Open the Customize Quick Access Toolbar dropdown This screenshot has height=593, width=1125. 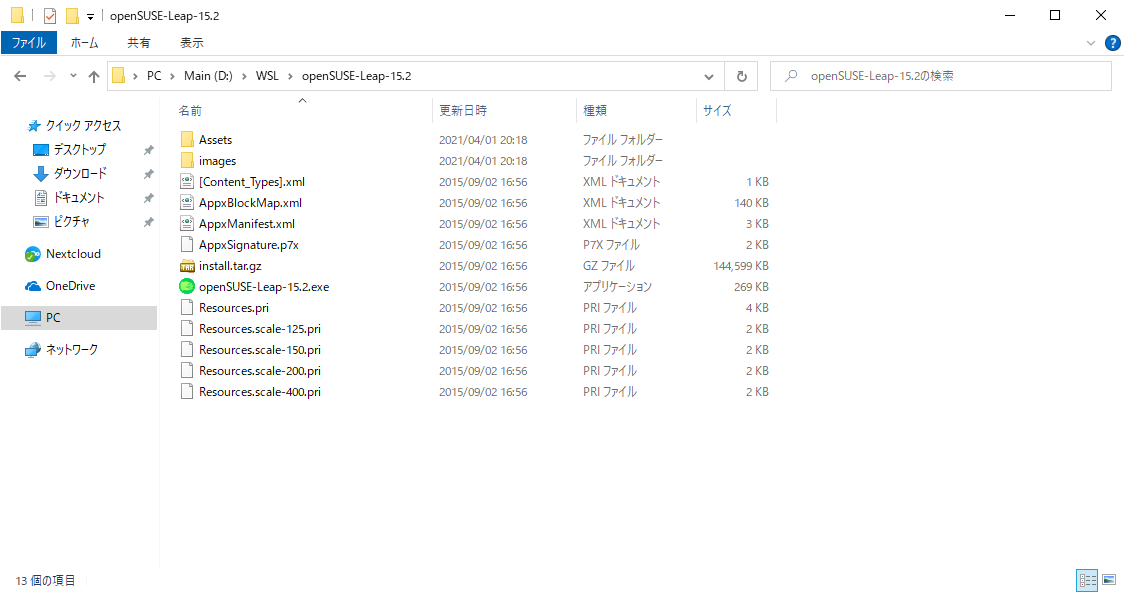pos(90,16)
